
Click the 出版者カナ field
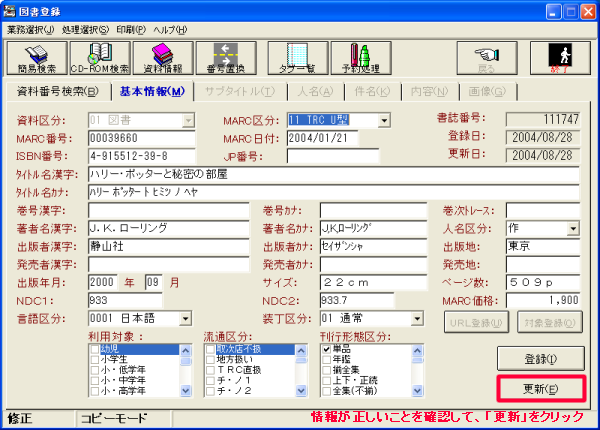point(373,246)
